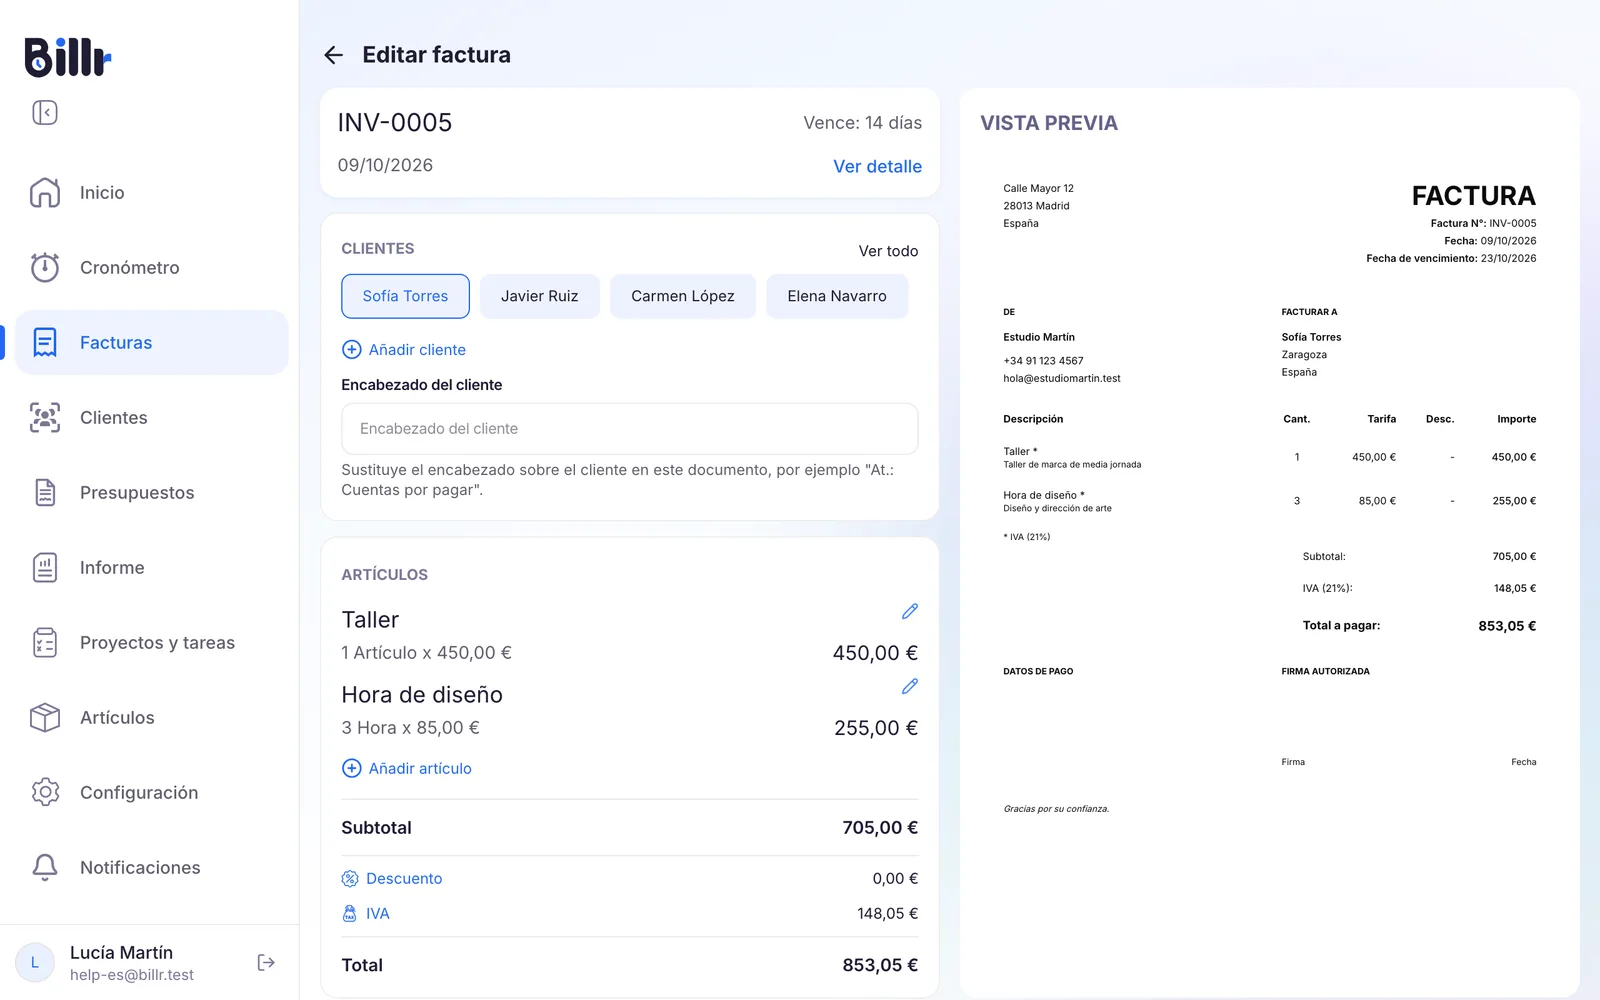1600x1000 pixels.
Task: Select client Sofía Torres
Action: coord(405,296)
